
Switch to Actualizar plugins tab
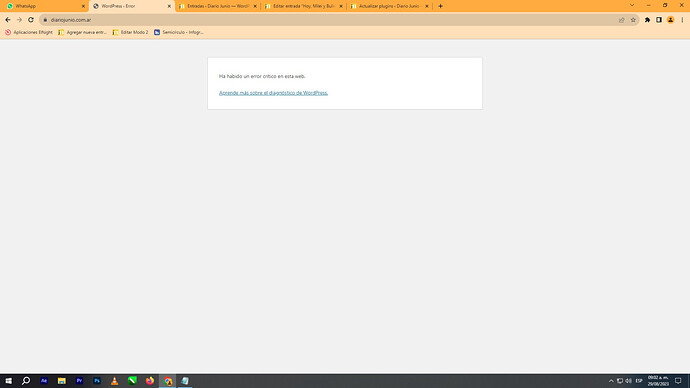pos(390,6)
